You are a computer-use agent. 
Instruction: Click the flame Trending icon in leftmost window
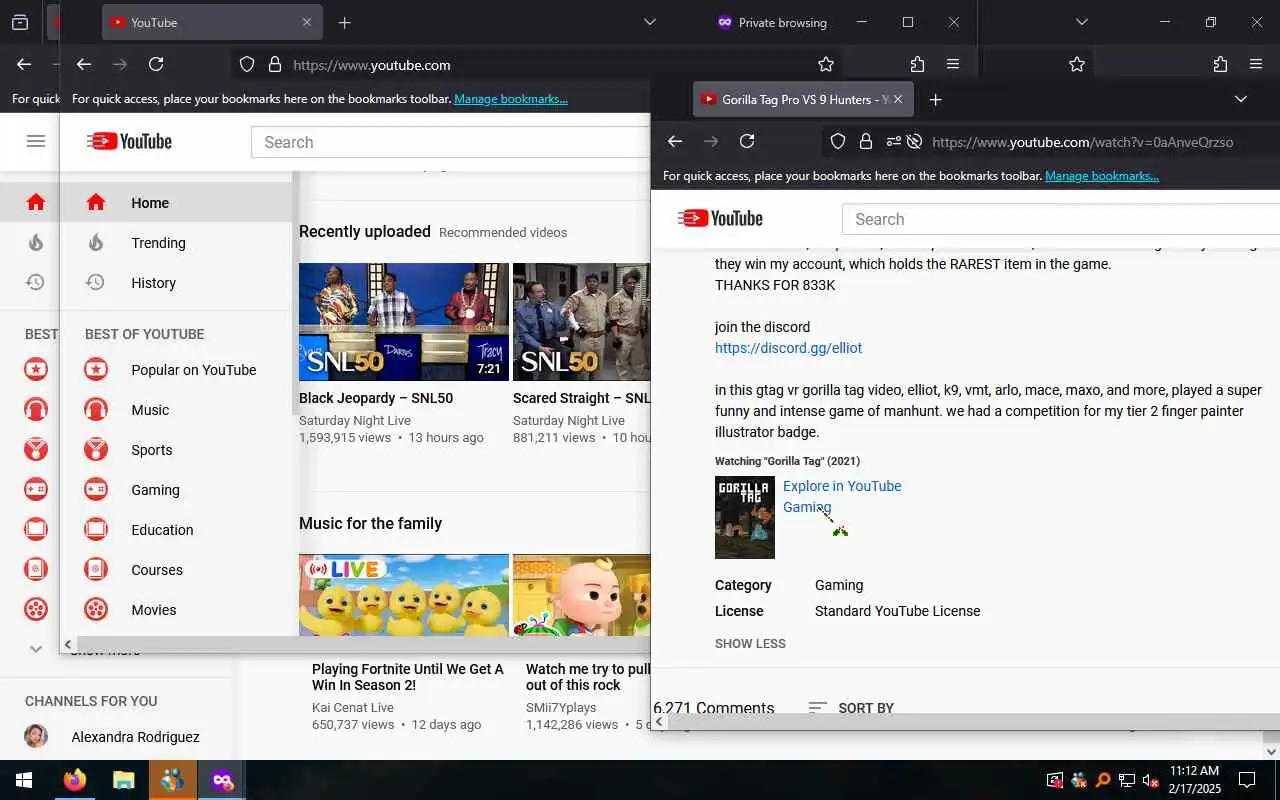point(36,242)
